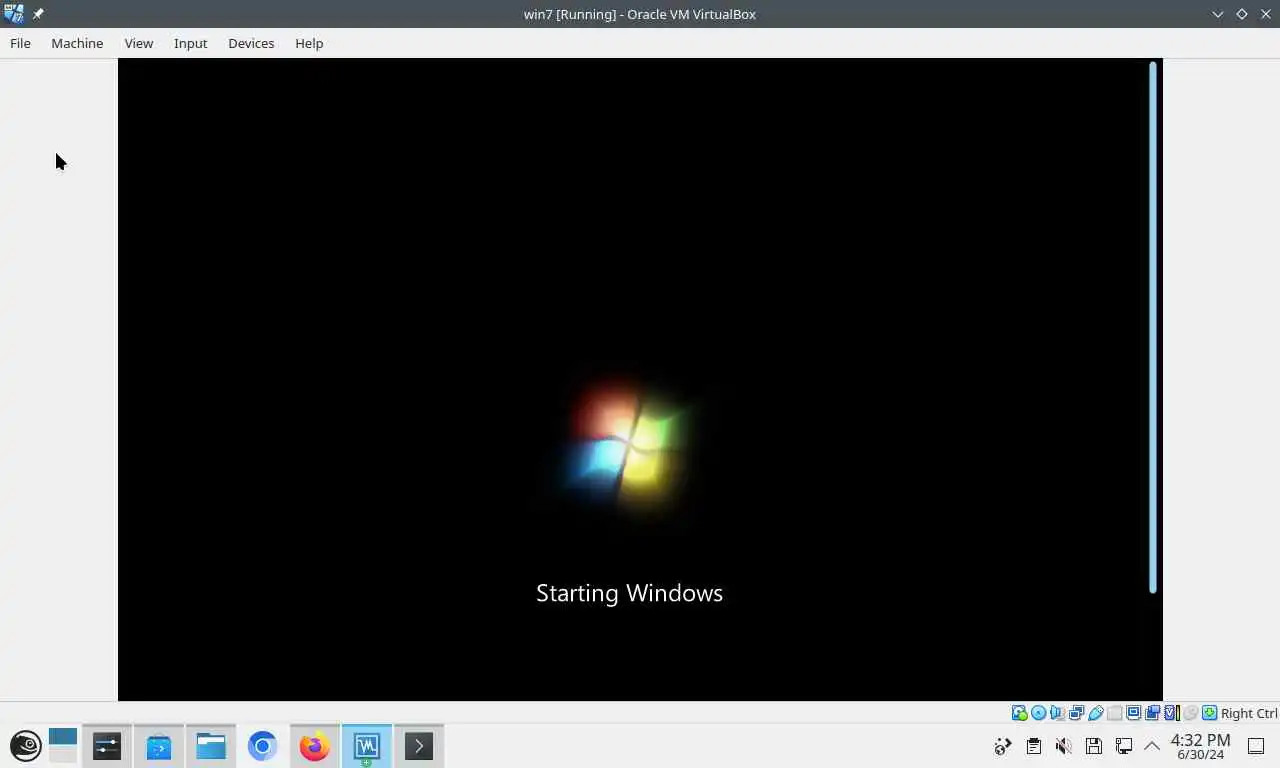Image resolution: width=1280 pixels, height=768 pixels.
Task: Click the optical disk indicator icon
Action: [1038, 713]
